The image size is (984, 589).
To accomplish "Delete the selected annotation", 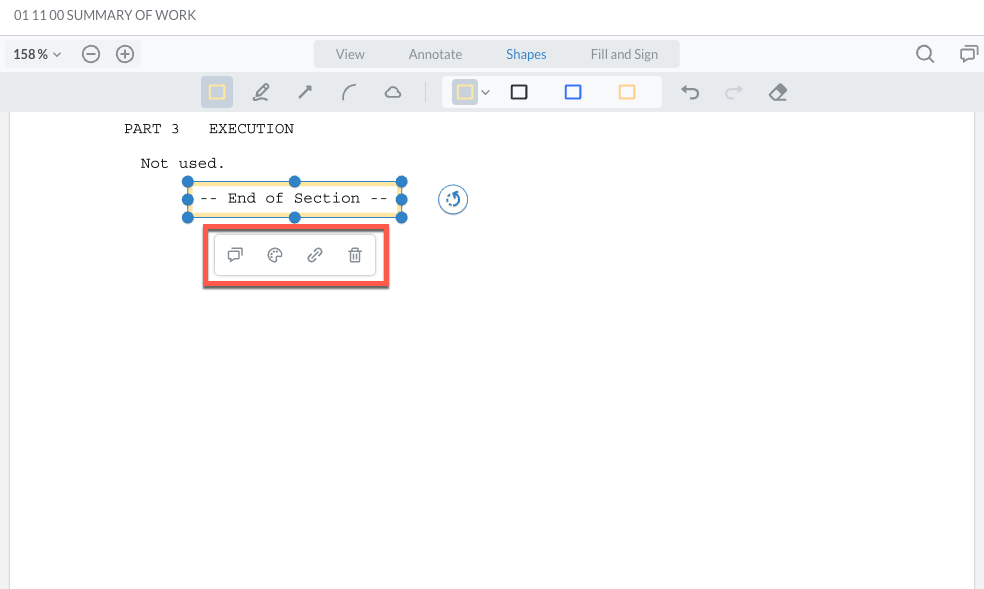I will coord(355,255).
